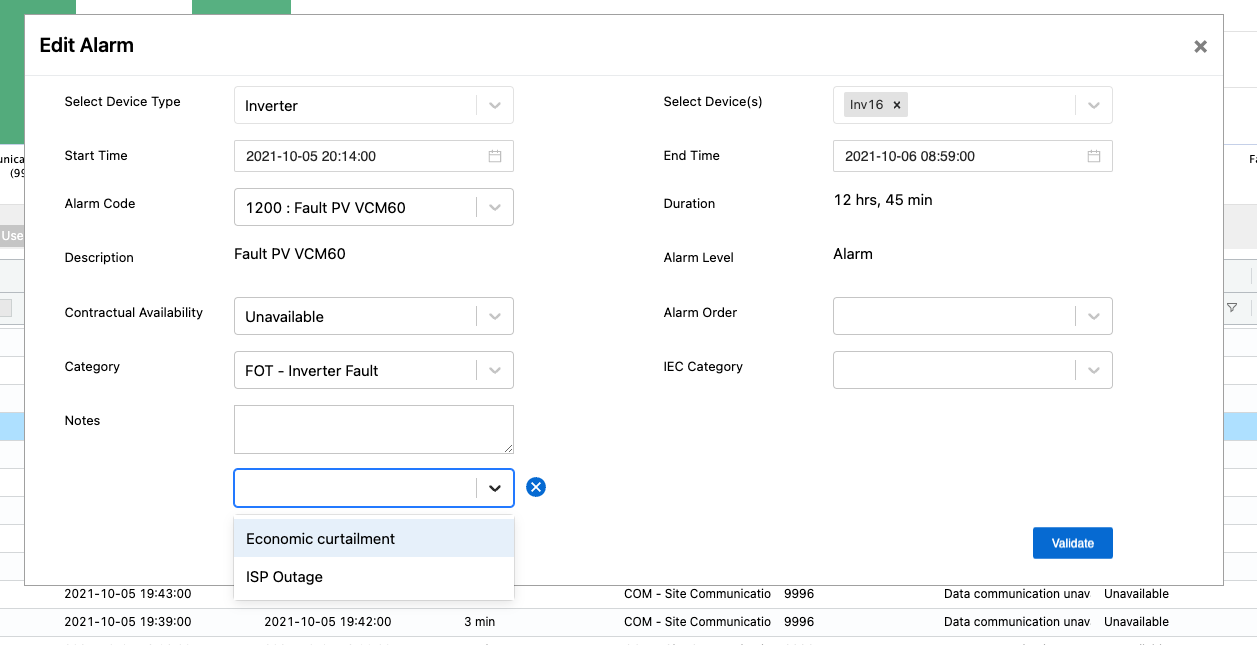1257x645 pixels.
Task: Click the Unavailable value in Contractual Availability
Action: click(285, 317)
